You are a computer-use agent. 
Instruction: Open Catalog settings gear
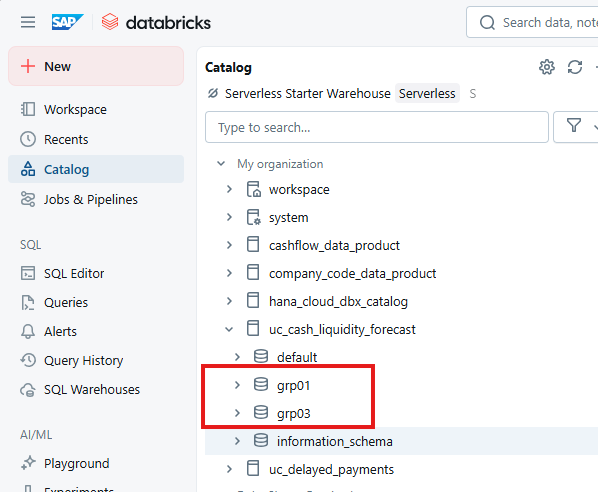click(547, 67)
